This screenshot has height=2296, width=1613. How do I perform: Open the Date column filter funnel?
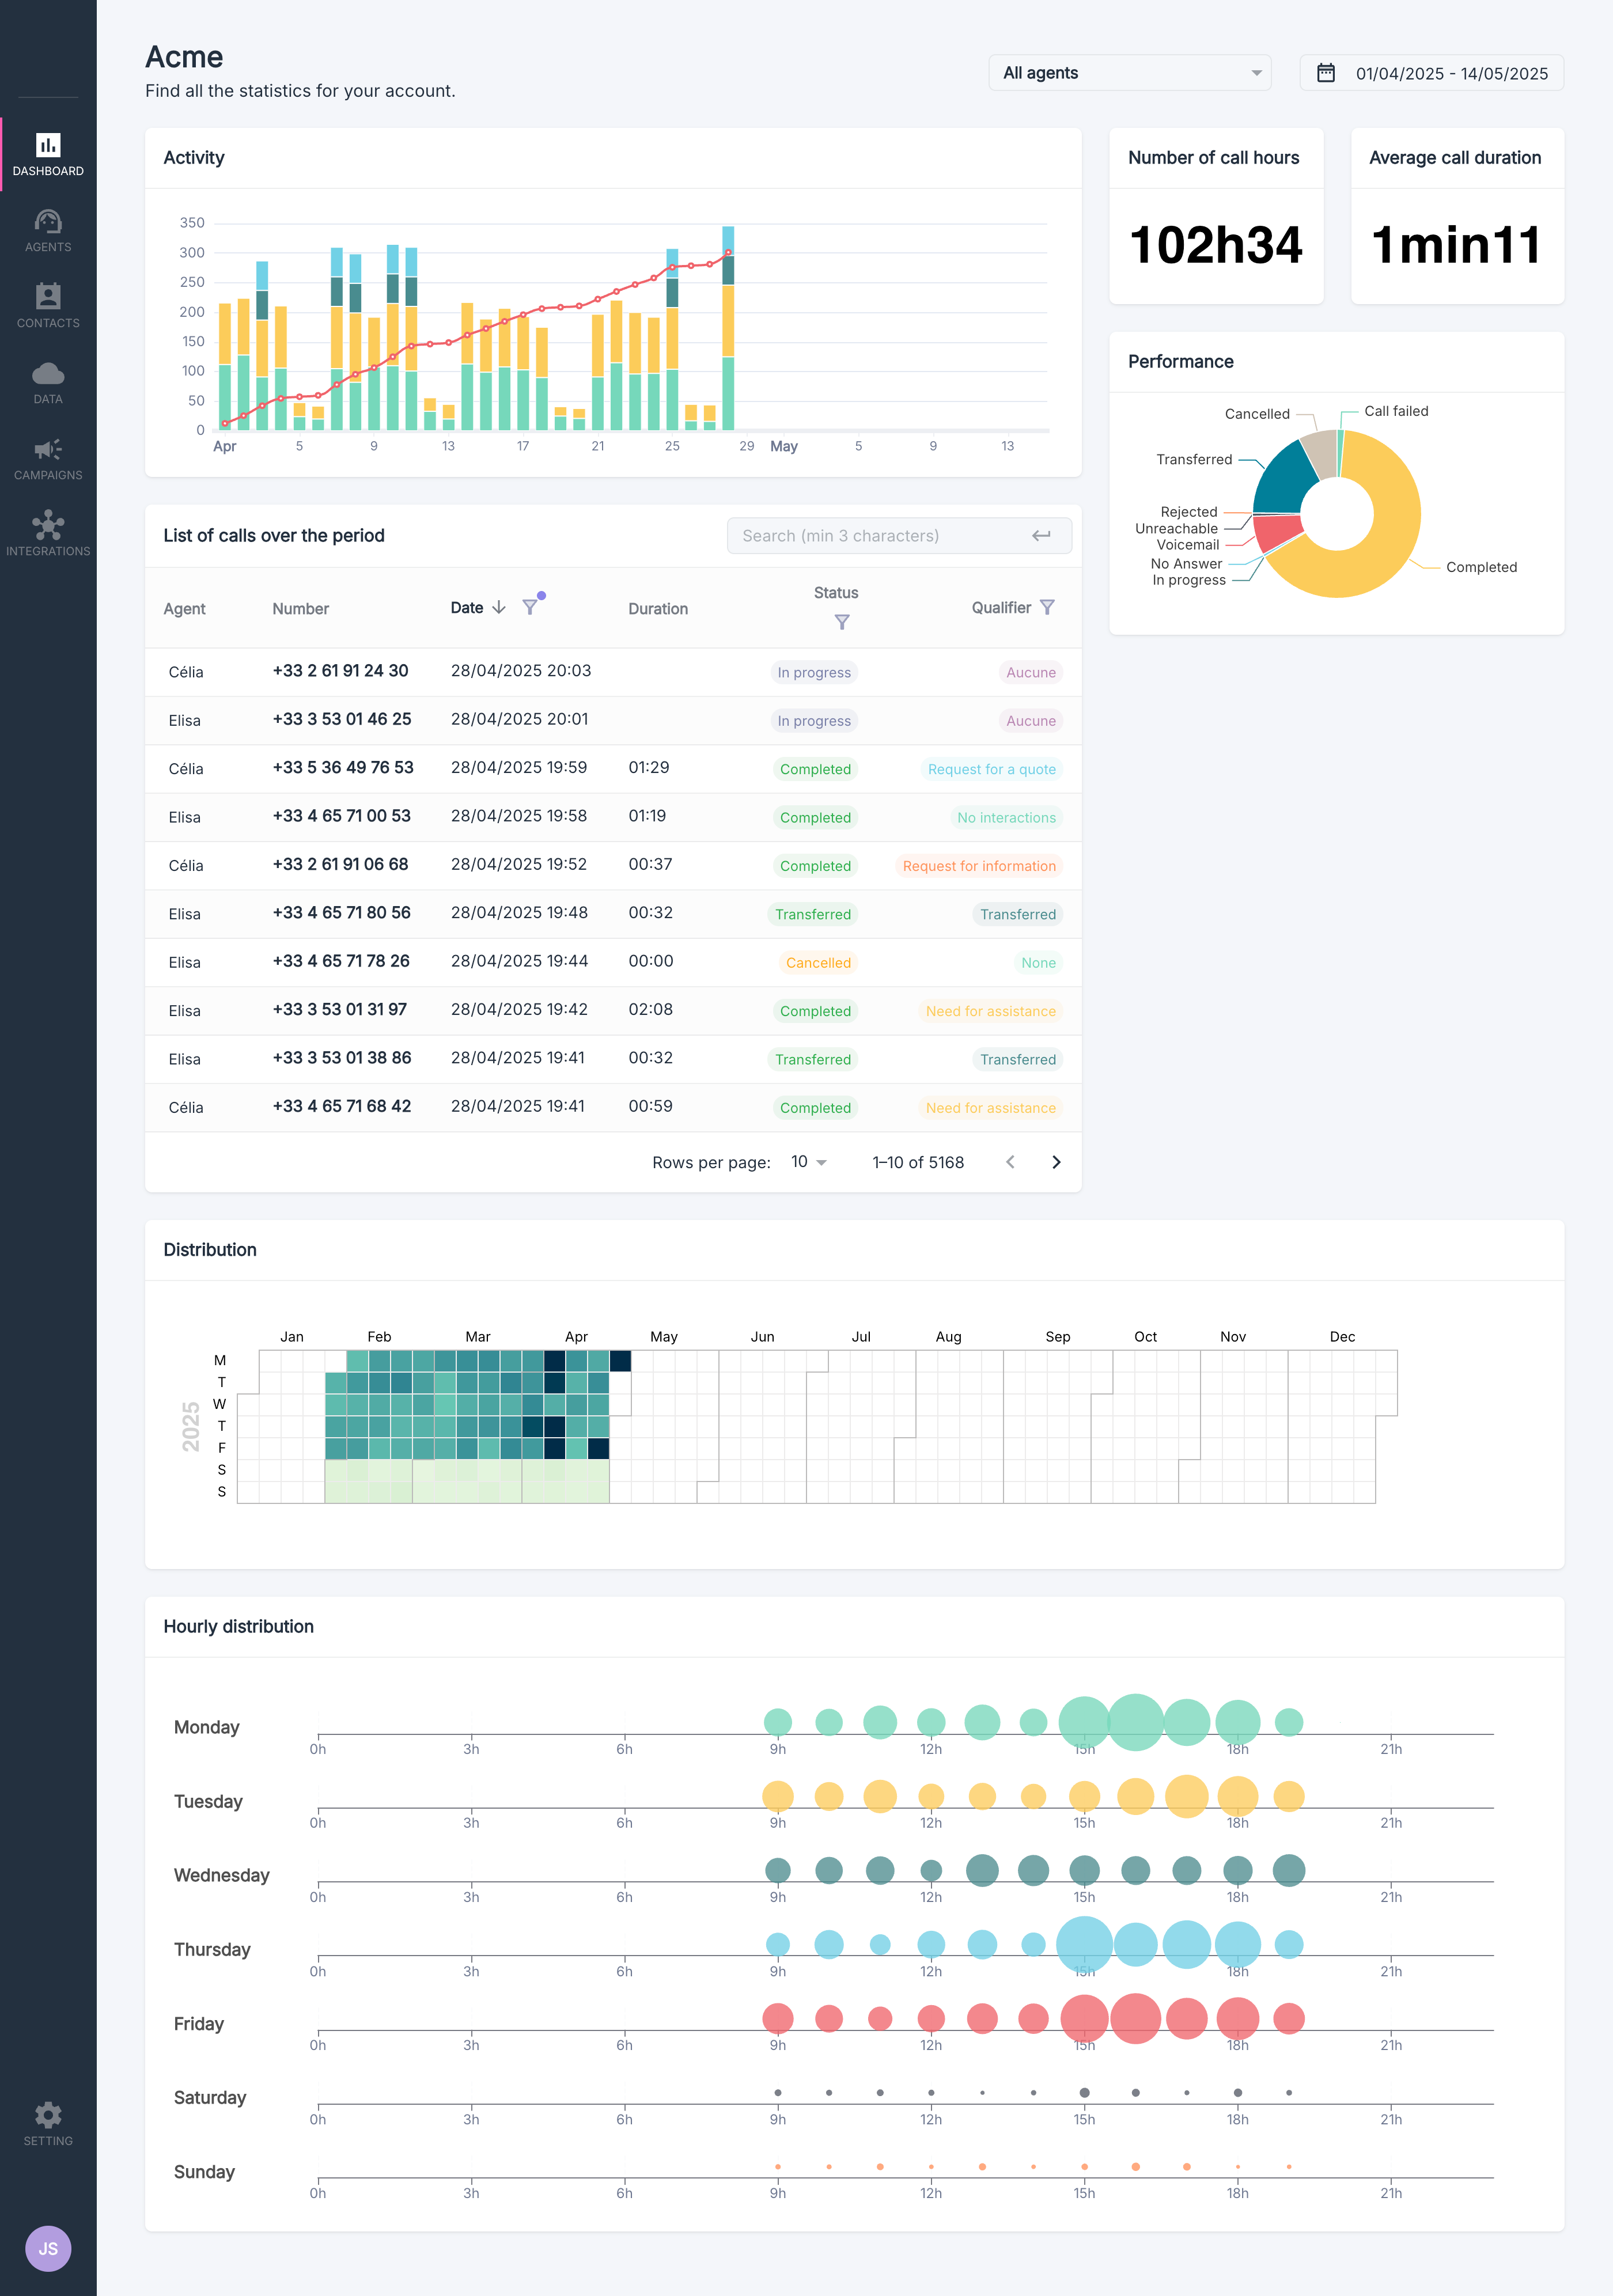530,607
